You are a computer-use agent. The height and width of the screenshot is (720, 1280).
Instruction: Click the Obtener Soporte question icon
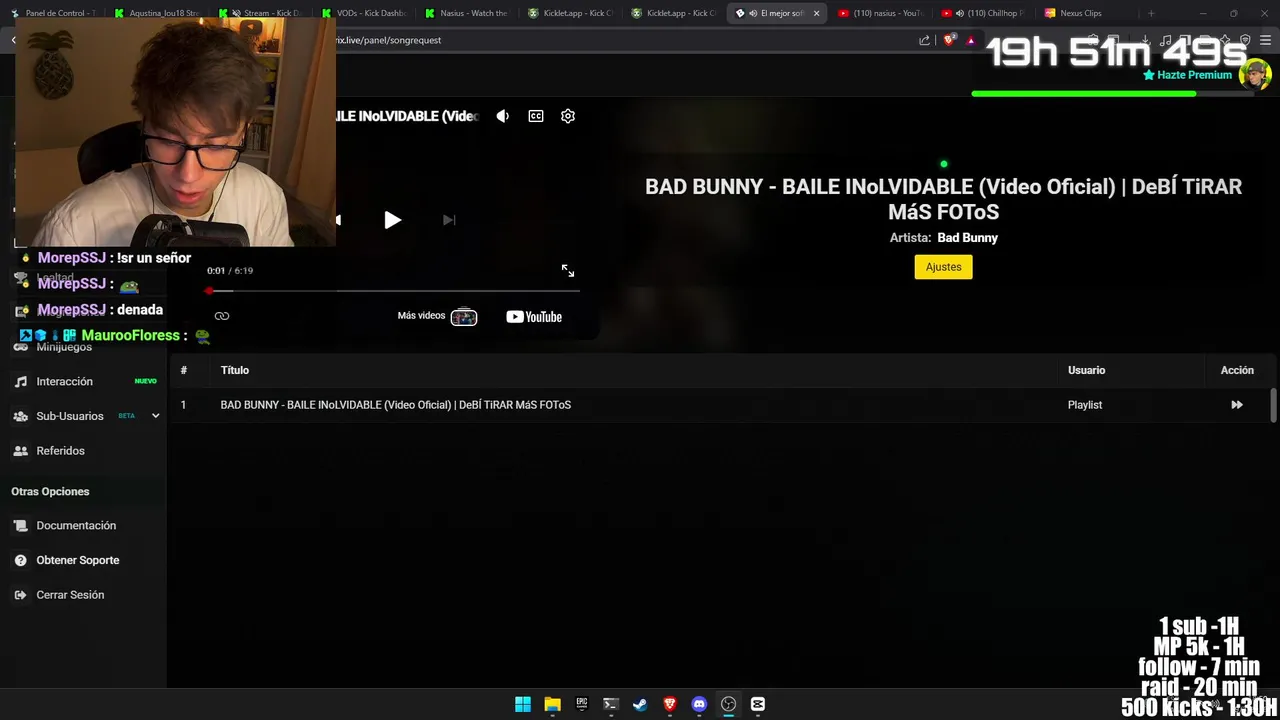[20, 561]
